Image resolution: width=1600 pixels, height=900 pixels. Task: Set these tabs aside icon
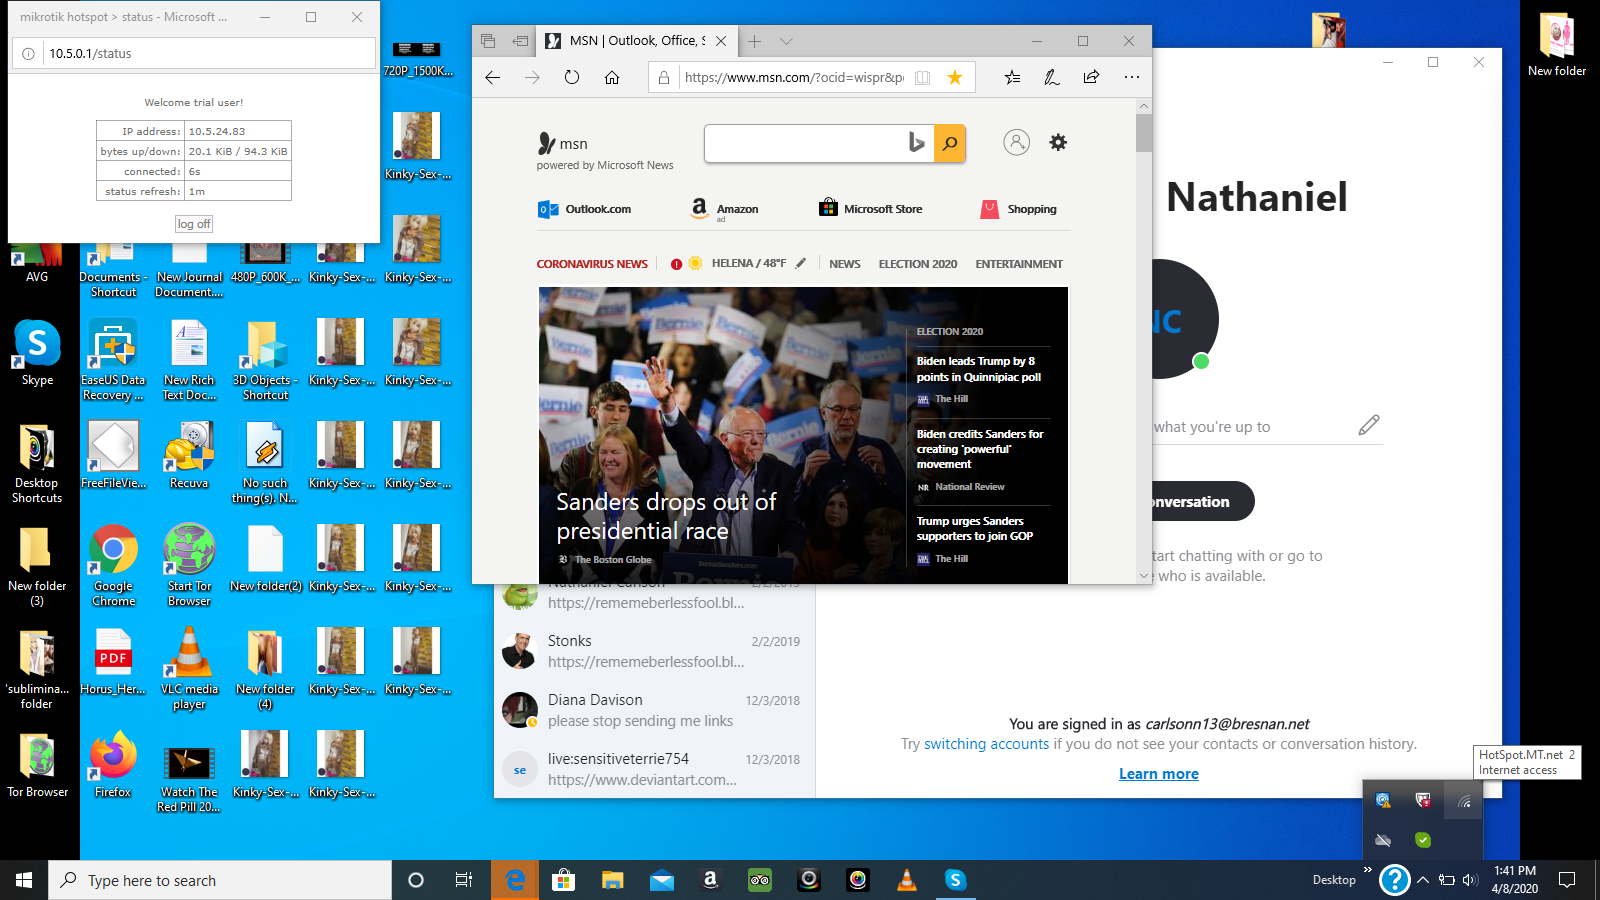point(520,41)
